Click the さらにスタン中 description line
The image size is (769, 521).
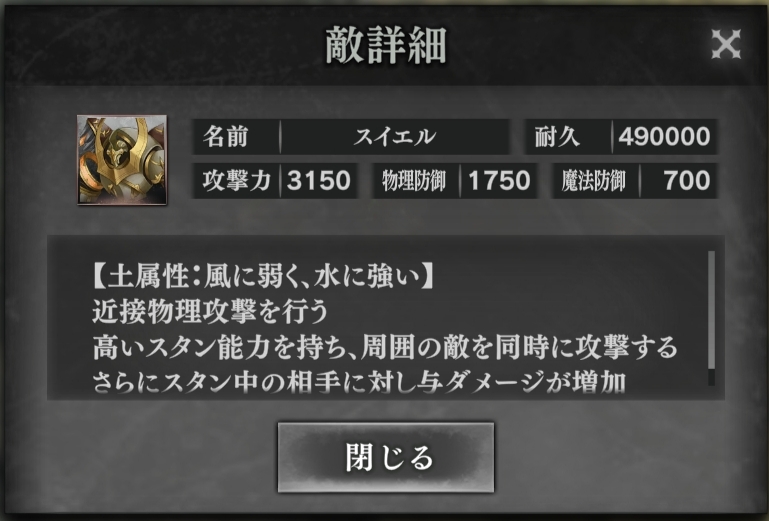coord(359,382)
